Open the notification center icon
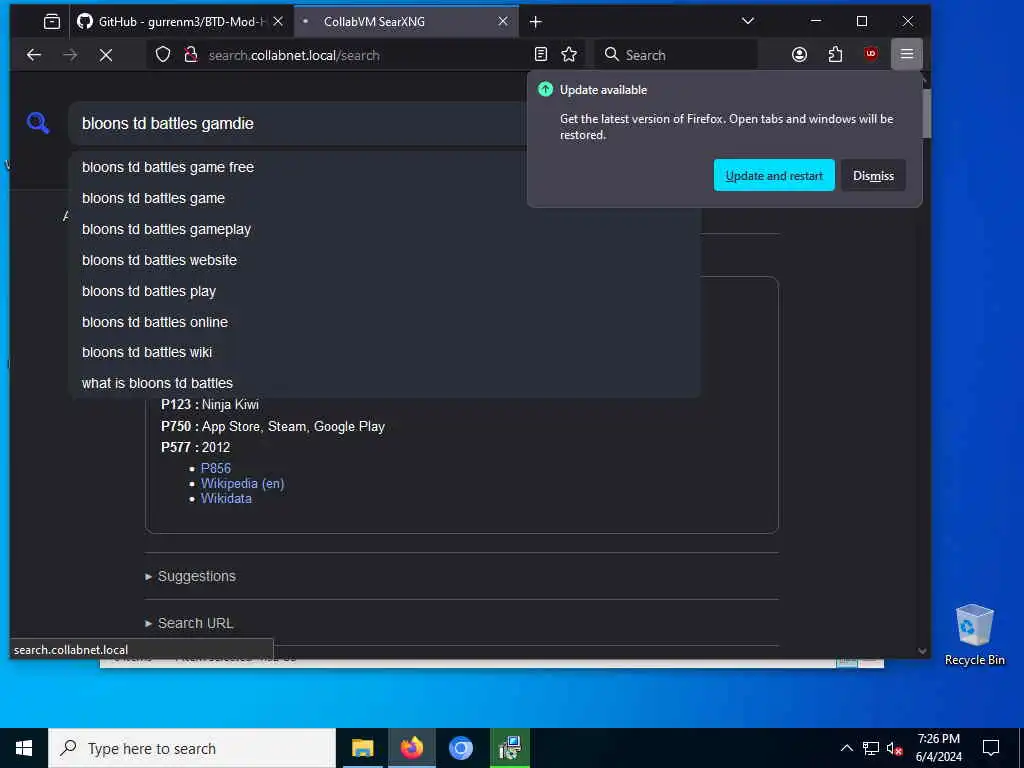Image resolution: width=1024 pixels, height=768 pixels. tap(991, 748)
